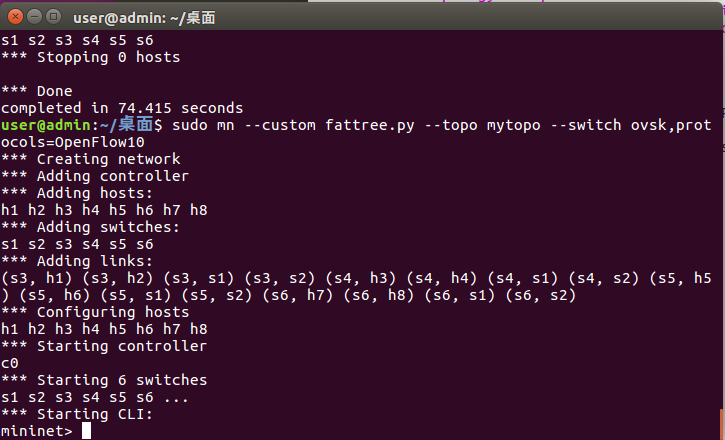Maximize the terminal window
Image resolution: width=725 pixels, height=440 pixels.
(53, 17)
